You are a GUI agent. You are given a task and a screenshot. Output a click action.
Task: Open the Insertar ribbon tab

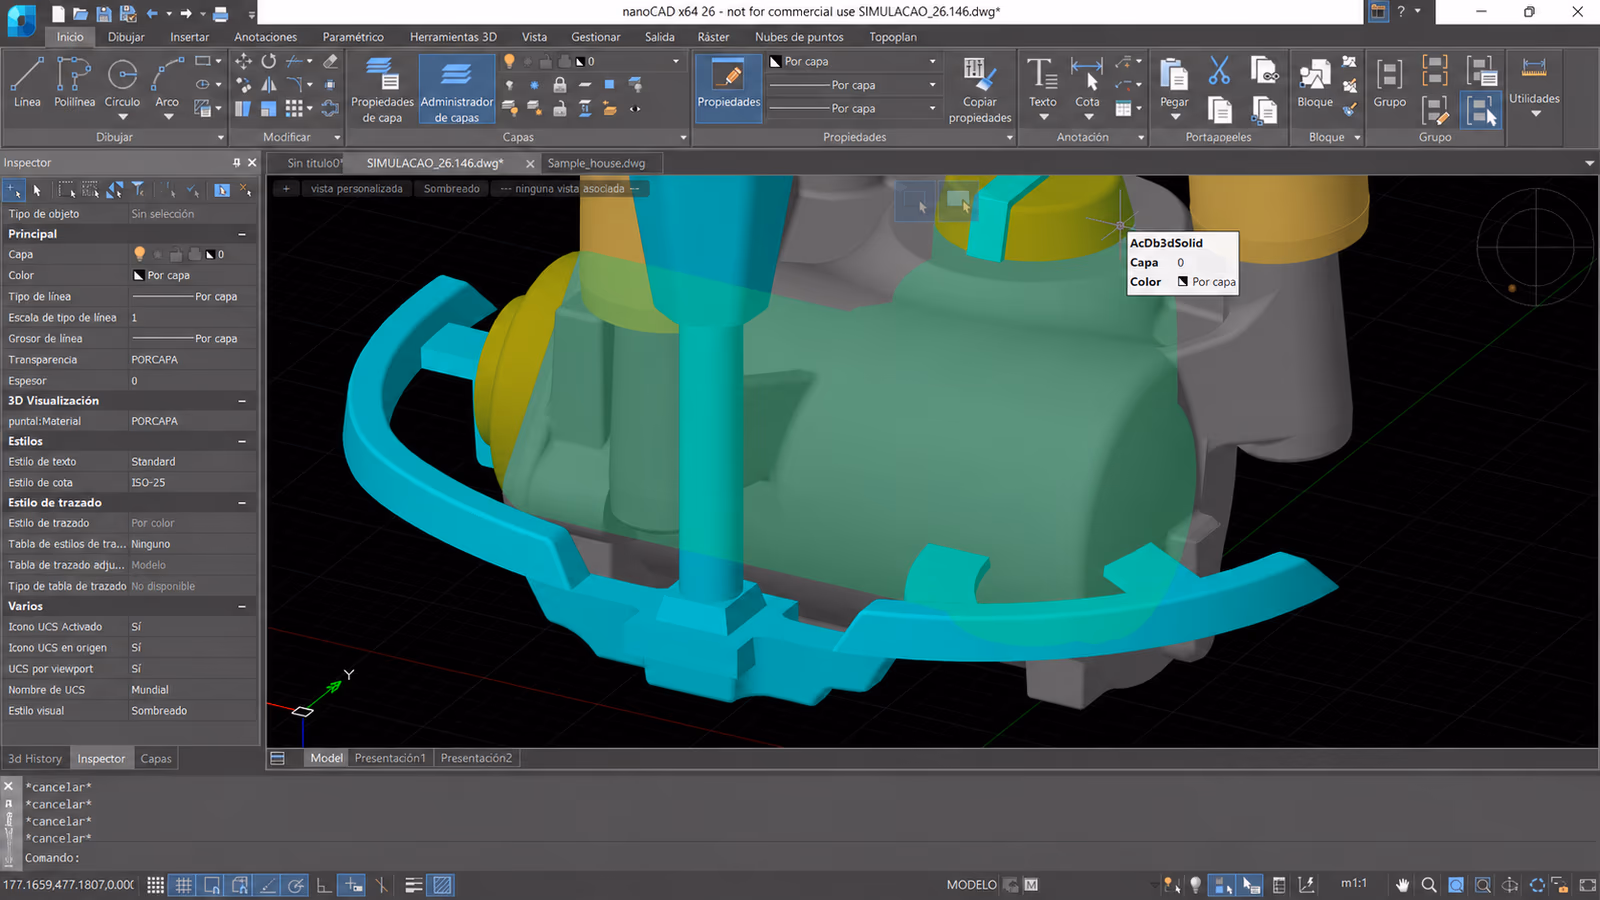[189, 37]
